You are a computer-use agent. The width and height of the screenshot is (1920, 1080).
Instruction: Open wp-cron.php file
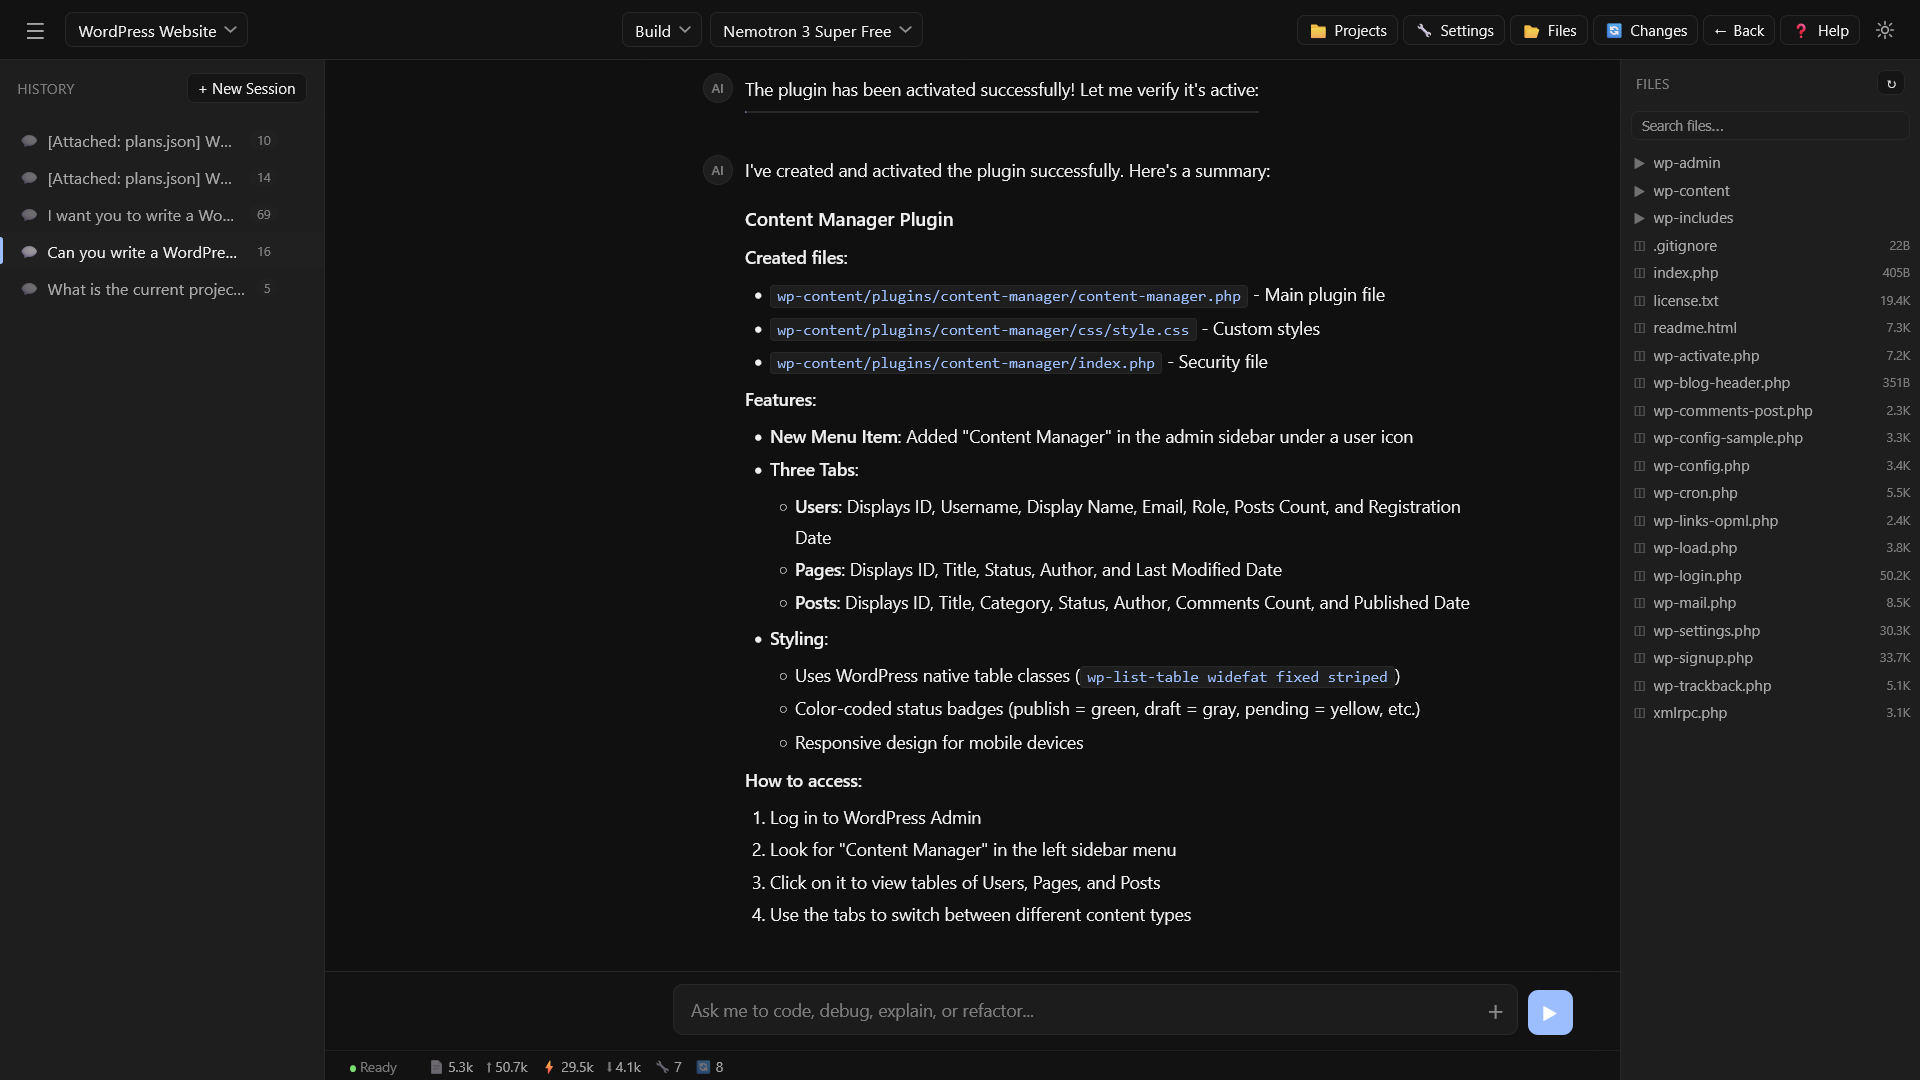pos(1770,493)
